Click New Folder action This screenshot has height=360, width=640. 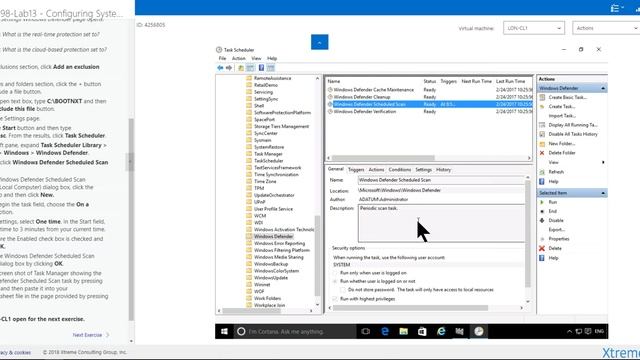coord(562,144)
